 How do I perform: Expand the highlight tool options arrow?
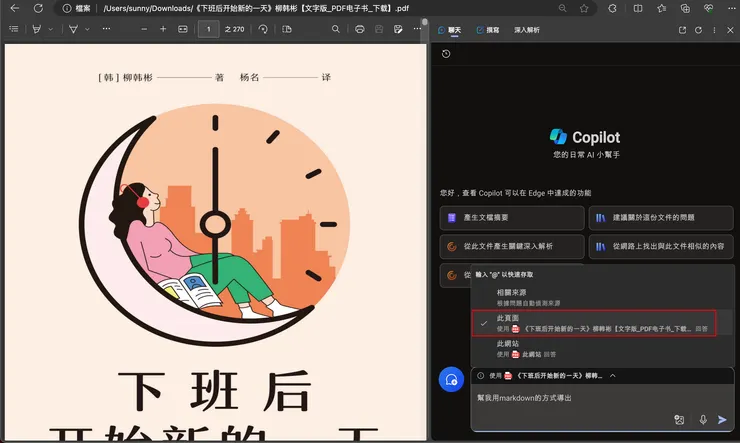point(50,29)
